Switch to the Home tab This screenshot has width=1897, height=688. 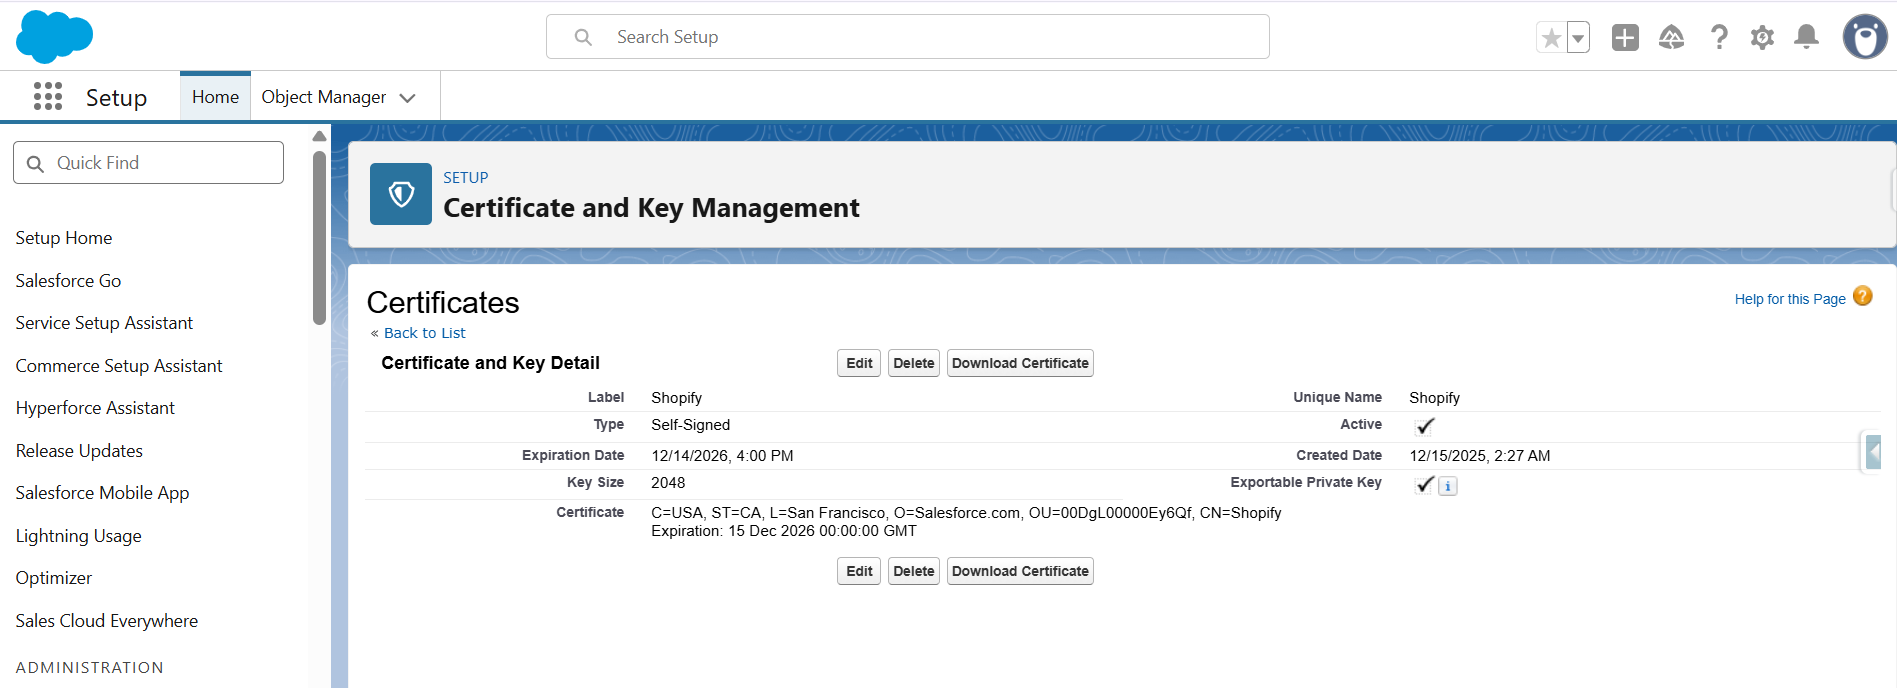[215, 97]
